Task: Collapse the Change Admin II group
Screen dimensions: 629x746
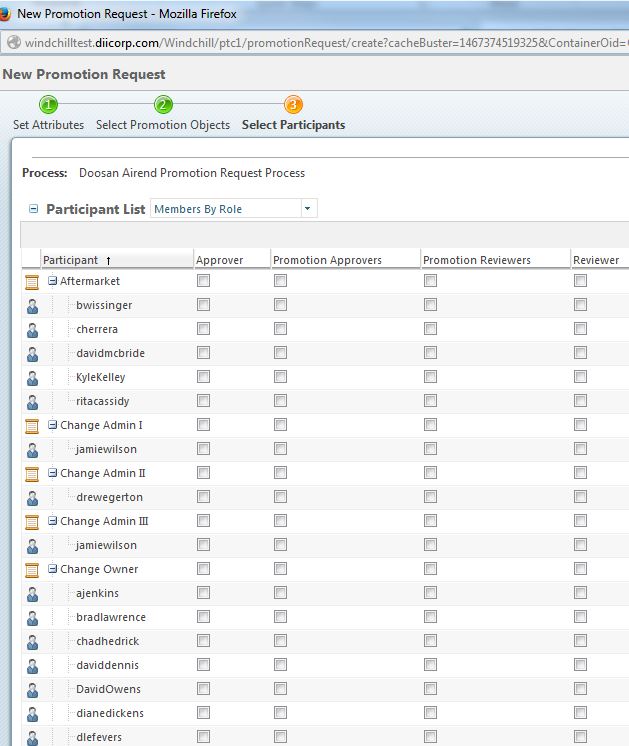Action: point(53,473)
